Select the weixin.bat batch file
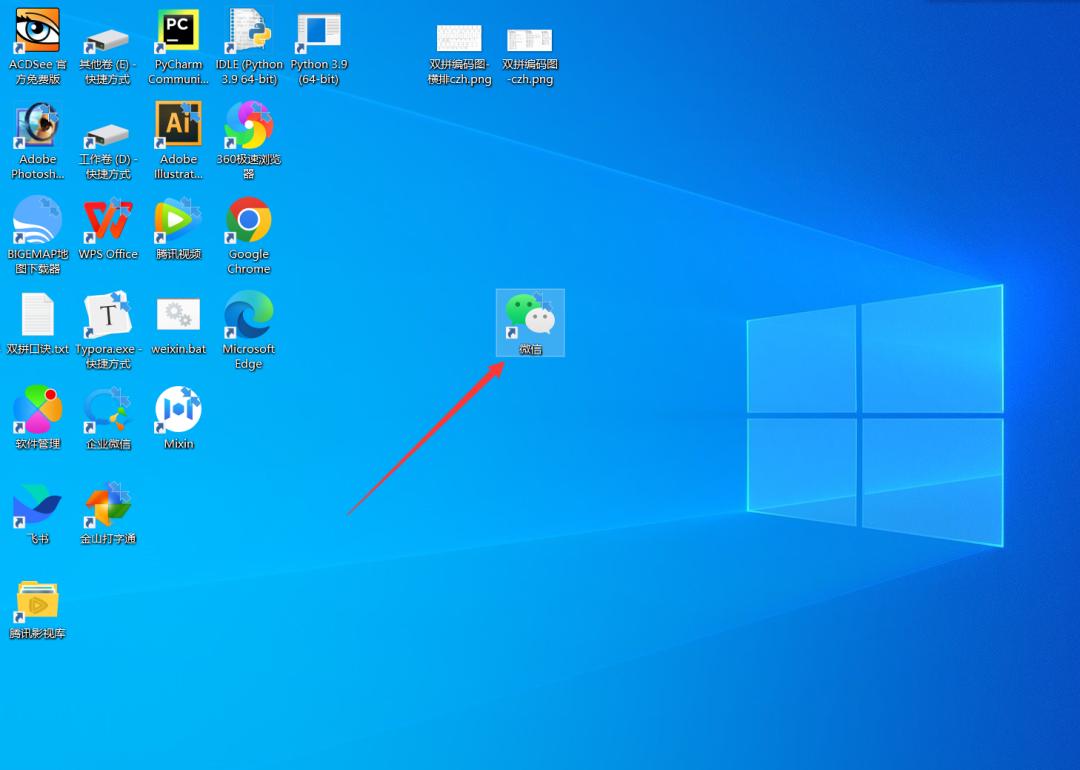 tap(179, 315)
